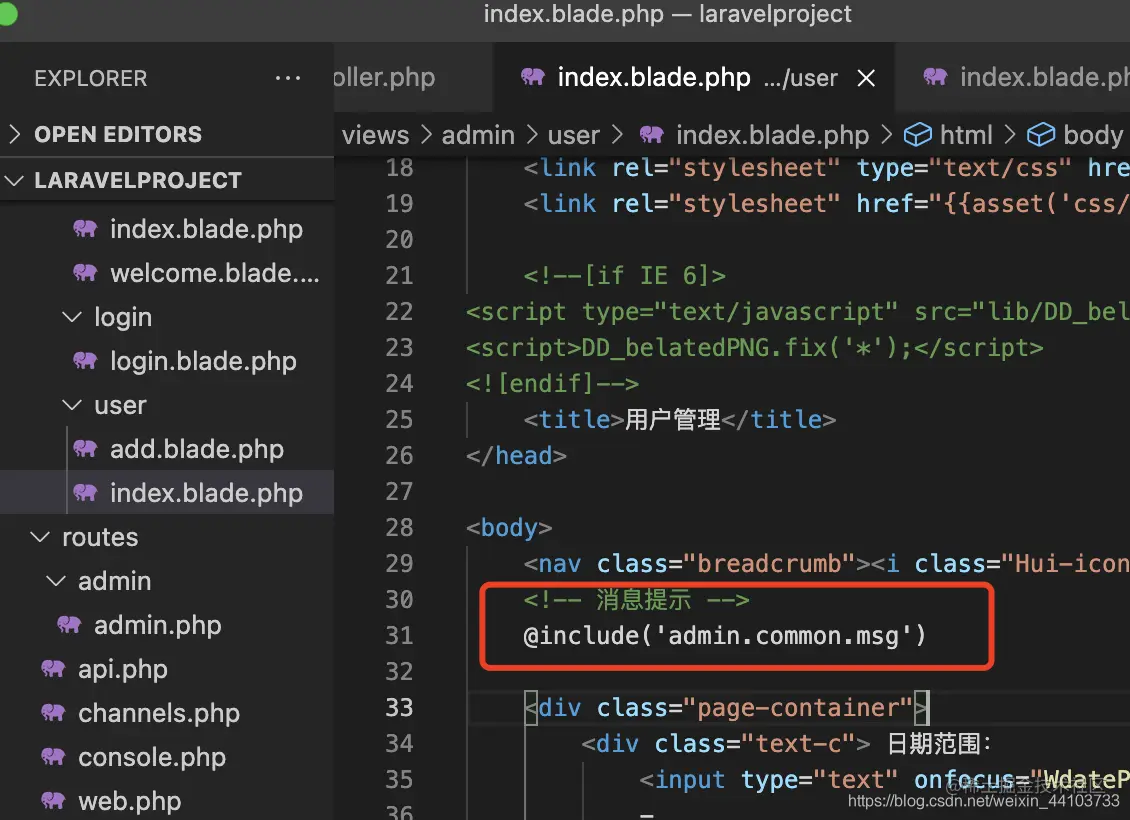Click the page-container class value
The width and height of the screenshot is (1130, 820).
[x=798, y=708]
